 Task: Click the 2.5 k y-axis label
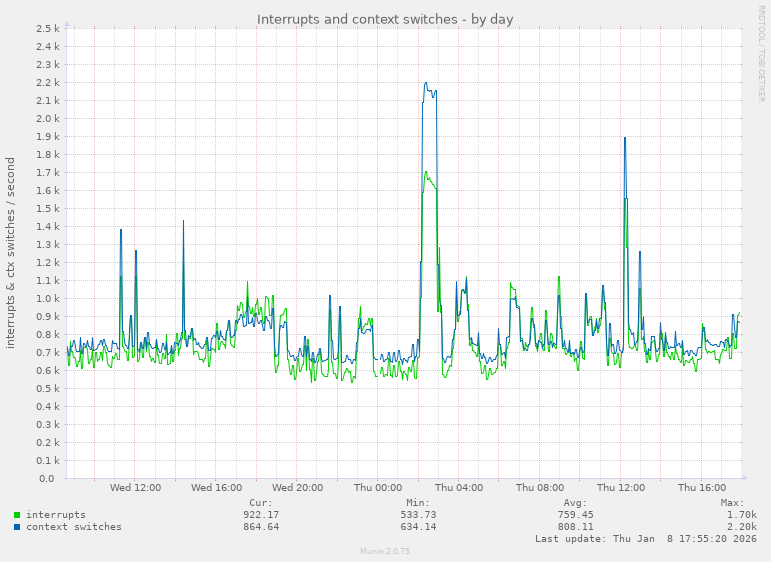pyautogui.click(x=47, y=28)
